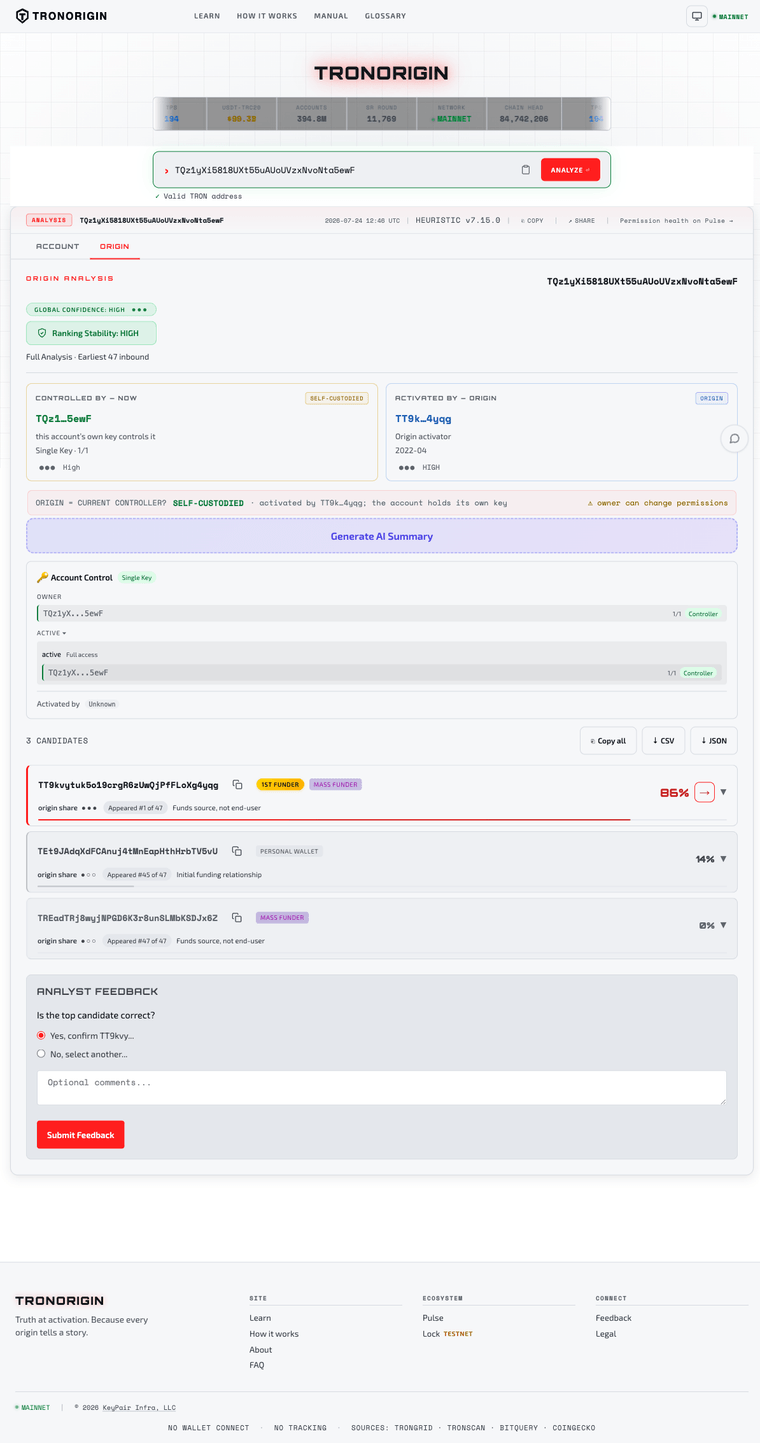Copy address TT9kvytuk5o19crgR6zUwQjPfFLoXg4yqg

(238, 785)
